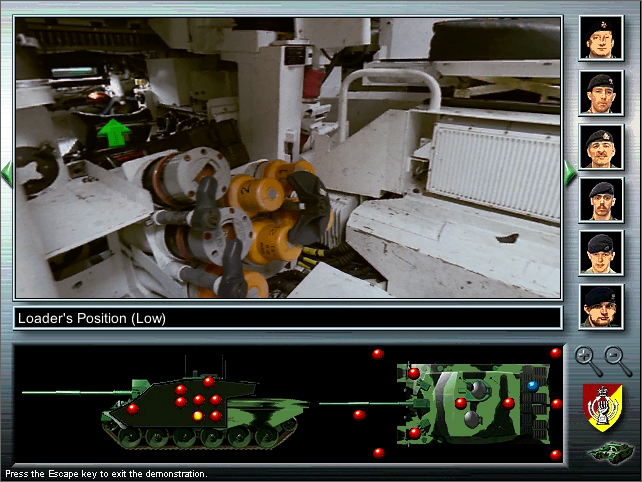This screenshot has width=642, height=482.
Task: Click the red hotspot near the top-view gun muzzle
Action: [359, 414]
